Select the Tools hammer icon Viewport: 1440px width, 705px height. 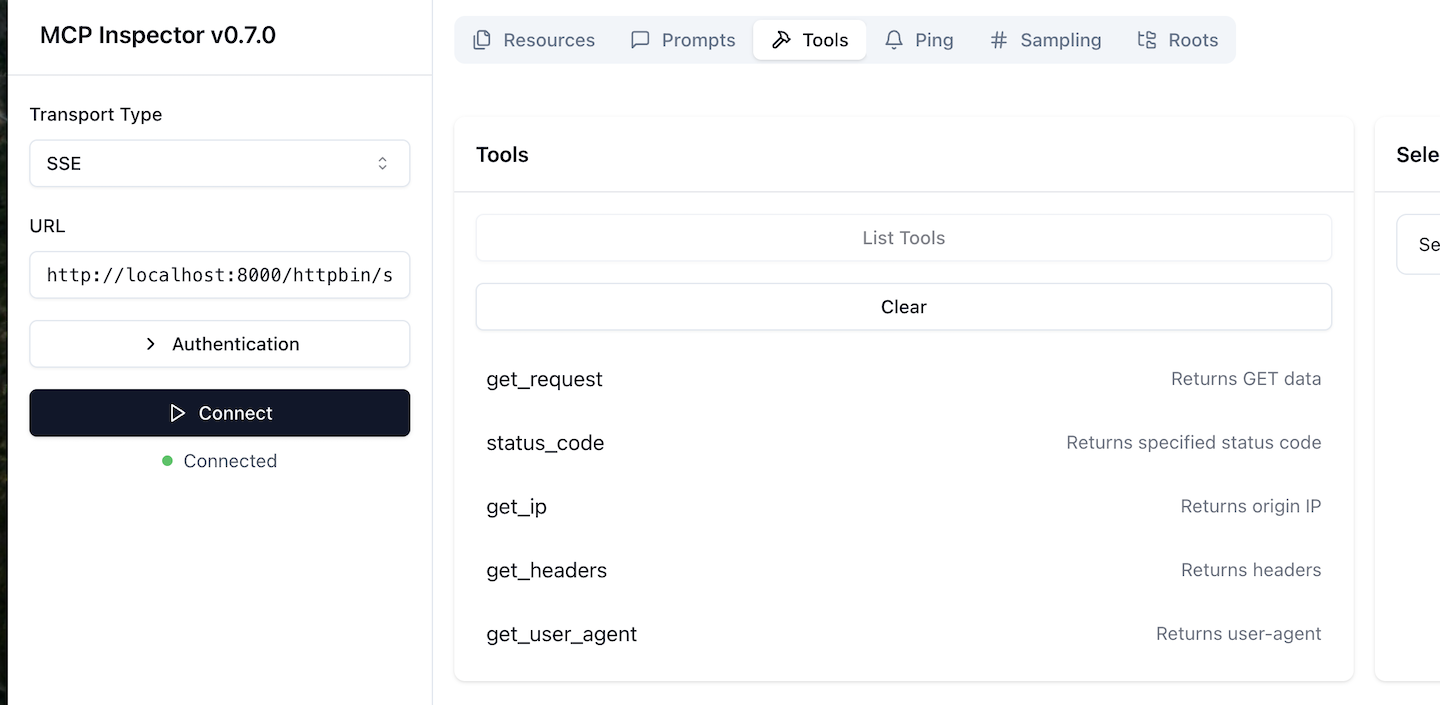click(x=781, y=39)
